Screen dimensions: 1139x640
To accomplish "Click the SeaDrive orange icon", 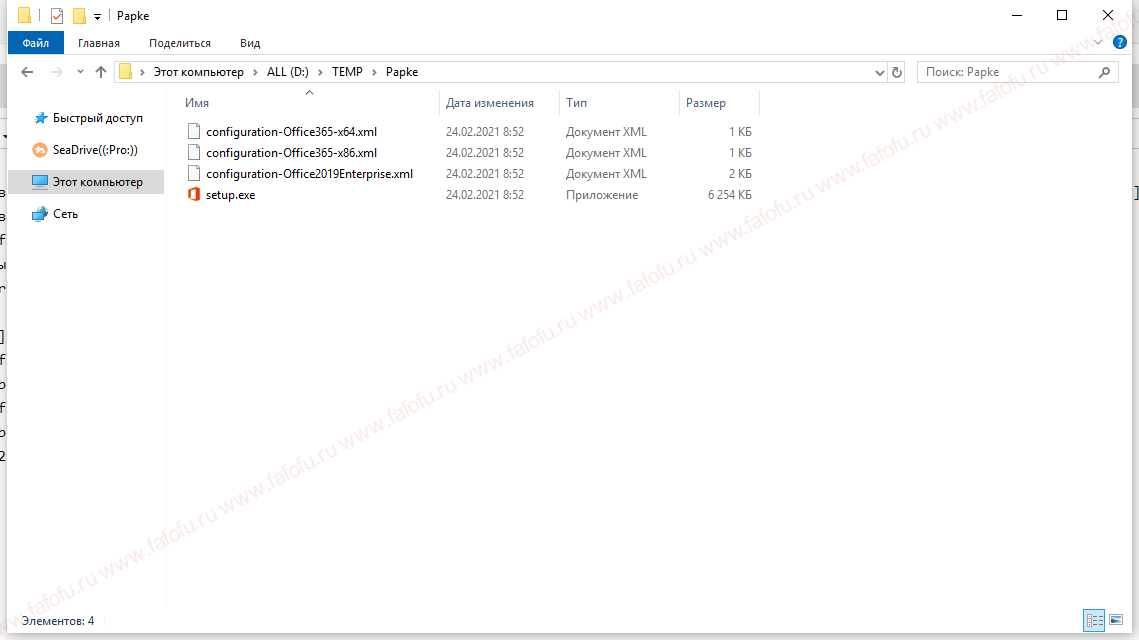I will pos(40,150).
